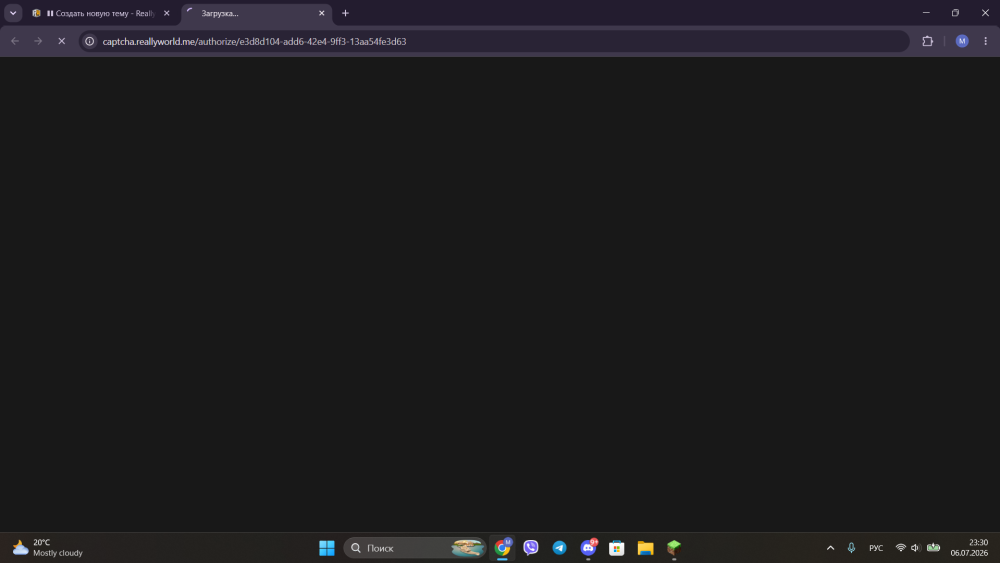Open the Windows Start menu

[x=327, y=548]
